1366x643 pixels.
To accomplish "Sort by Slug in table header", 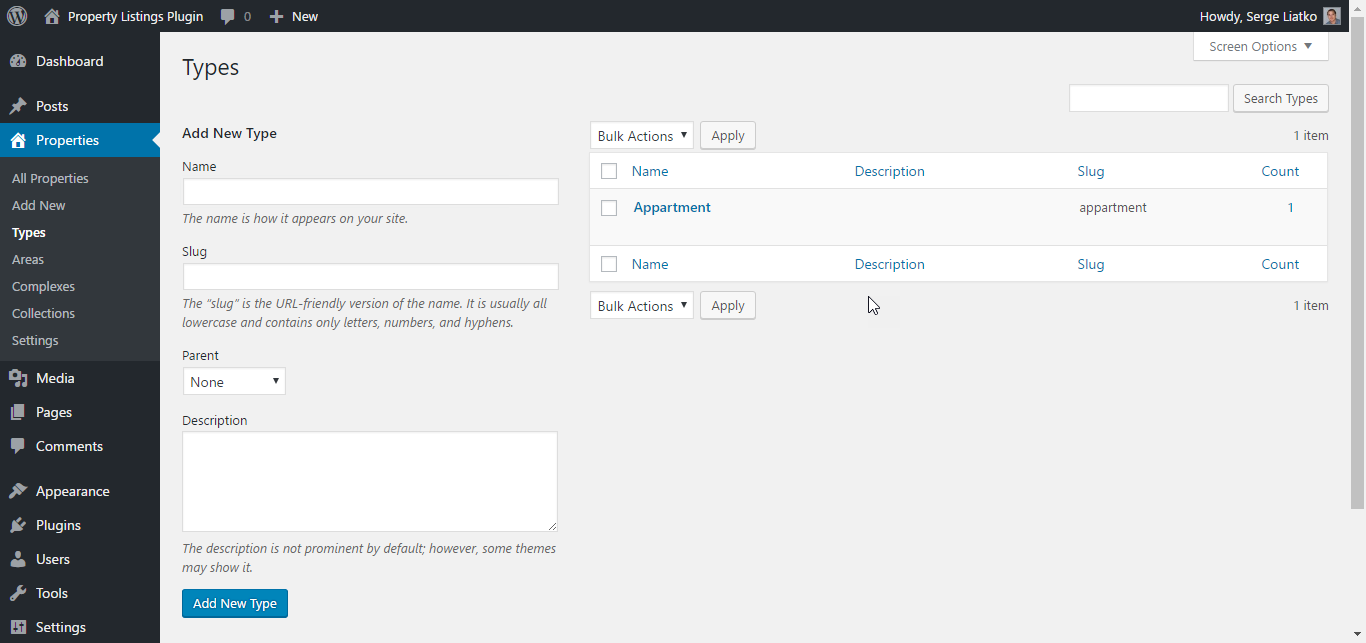I will 1091,171.
